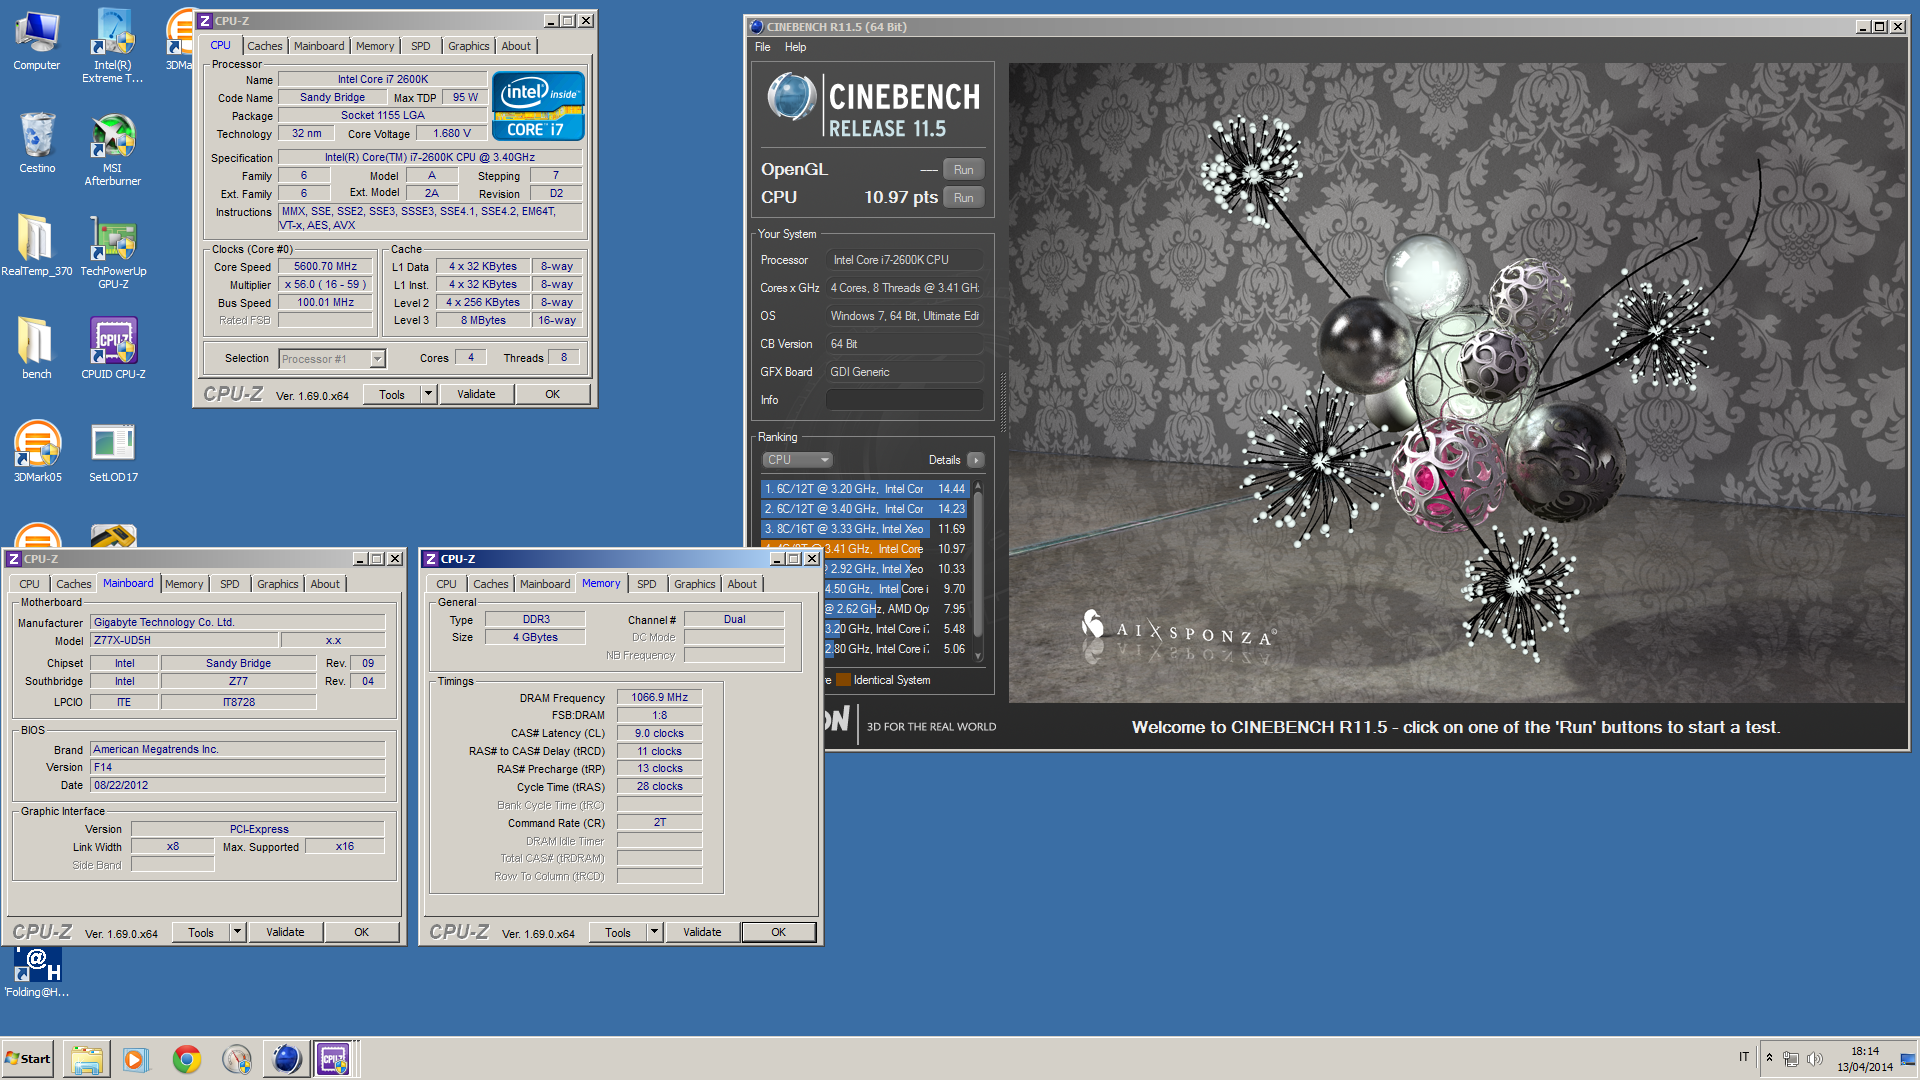
Task: Open media player taskbar icon
Action: pyautogui.click(x=136, y=1059)
